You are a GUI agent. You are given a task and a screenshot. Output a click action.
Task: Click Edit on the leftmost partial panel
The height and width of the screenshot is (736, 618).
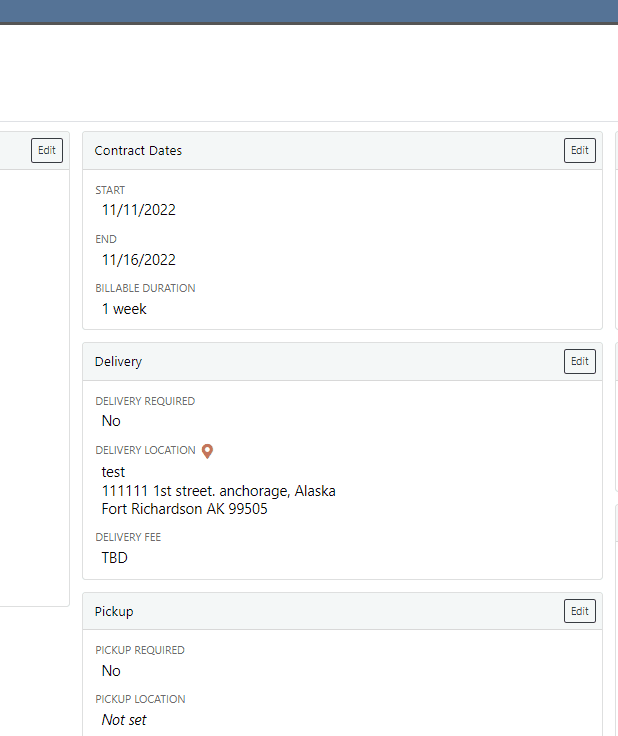[x=47, y=150]
